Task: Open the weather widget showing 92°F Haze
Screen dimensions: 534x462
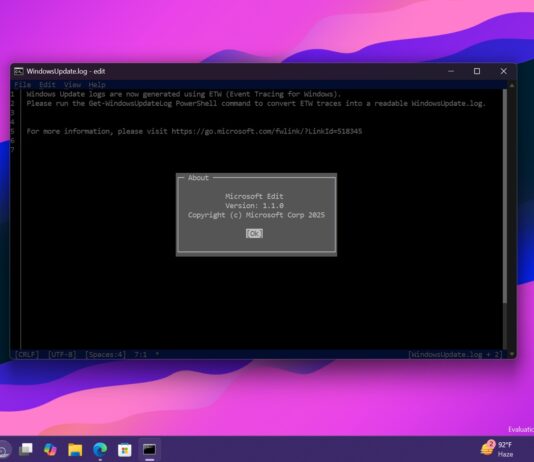Action: click(497, 449)
